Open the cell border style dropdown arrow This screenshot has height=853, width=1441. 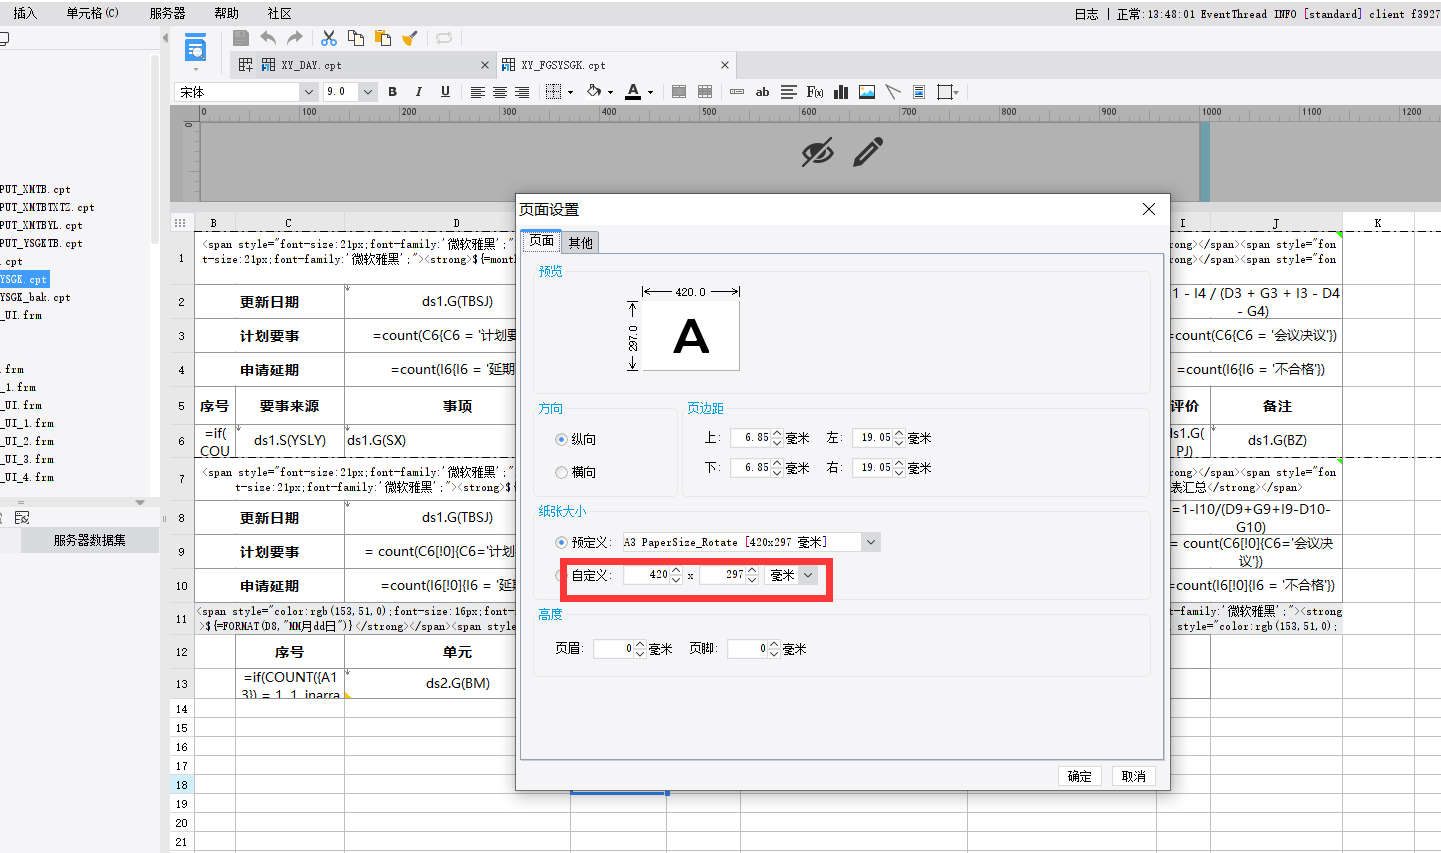pyautogui.click(x=570, y=92)
